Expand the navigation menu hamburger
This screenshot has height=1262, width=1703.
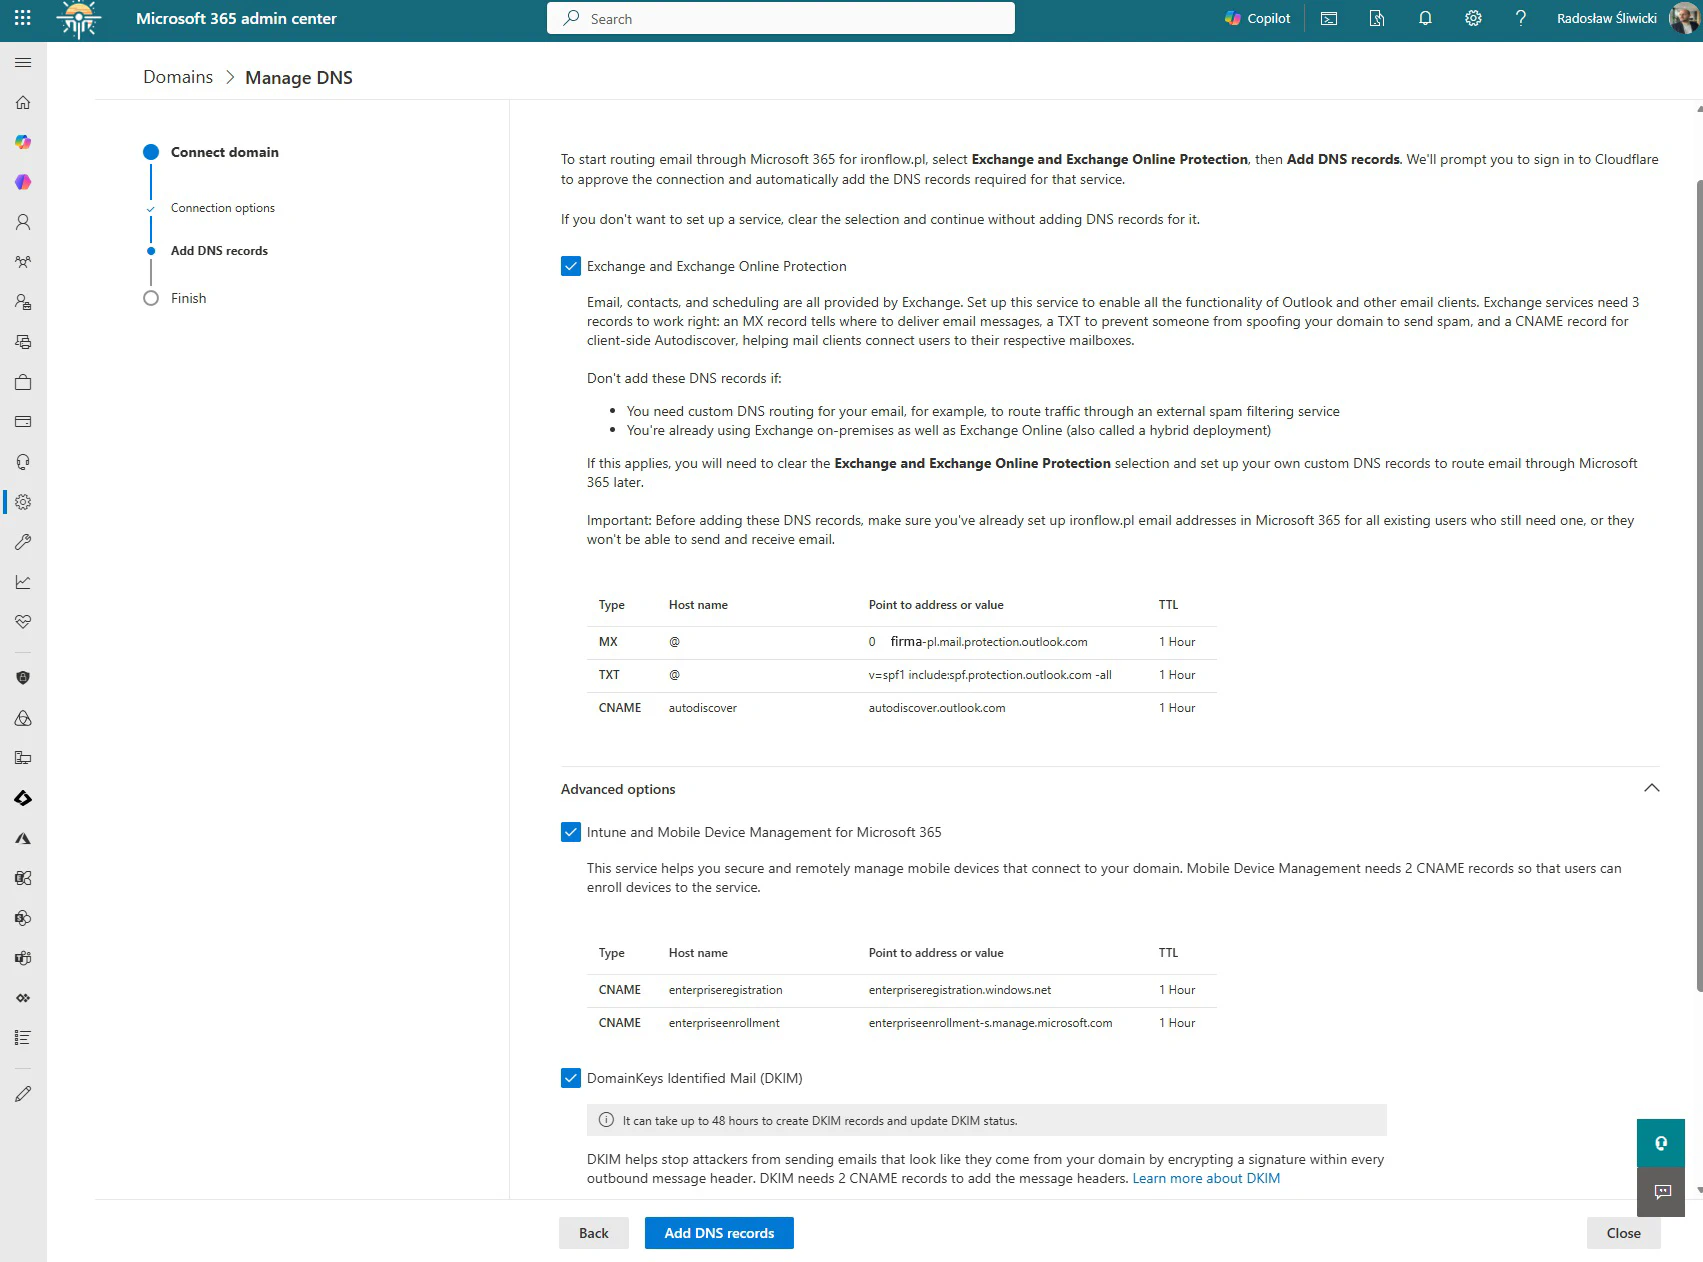point(23,62)
